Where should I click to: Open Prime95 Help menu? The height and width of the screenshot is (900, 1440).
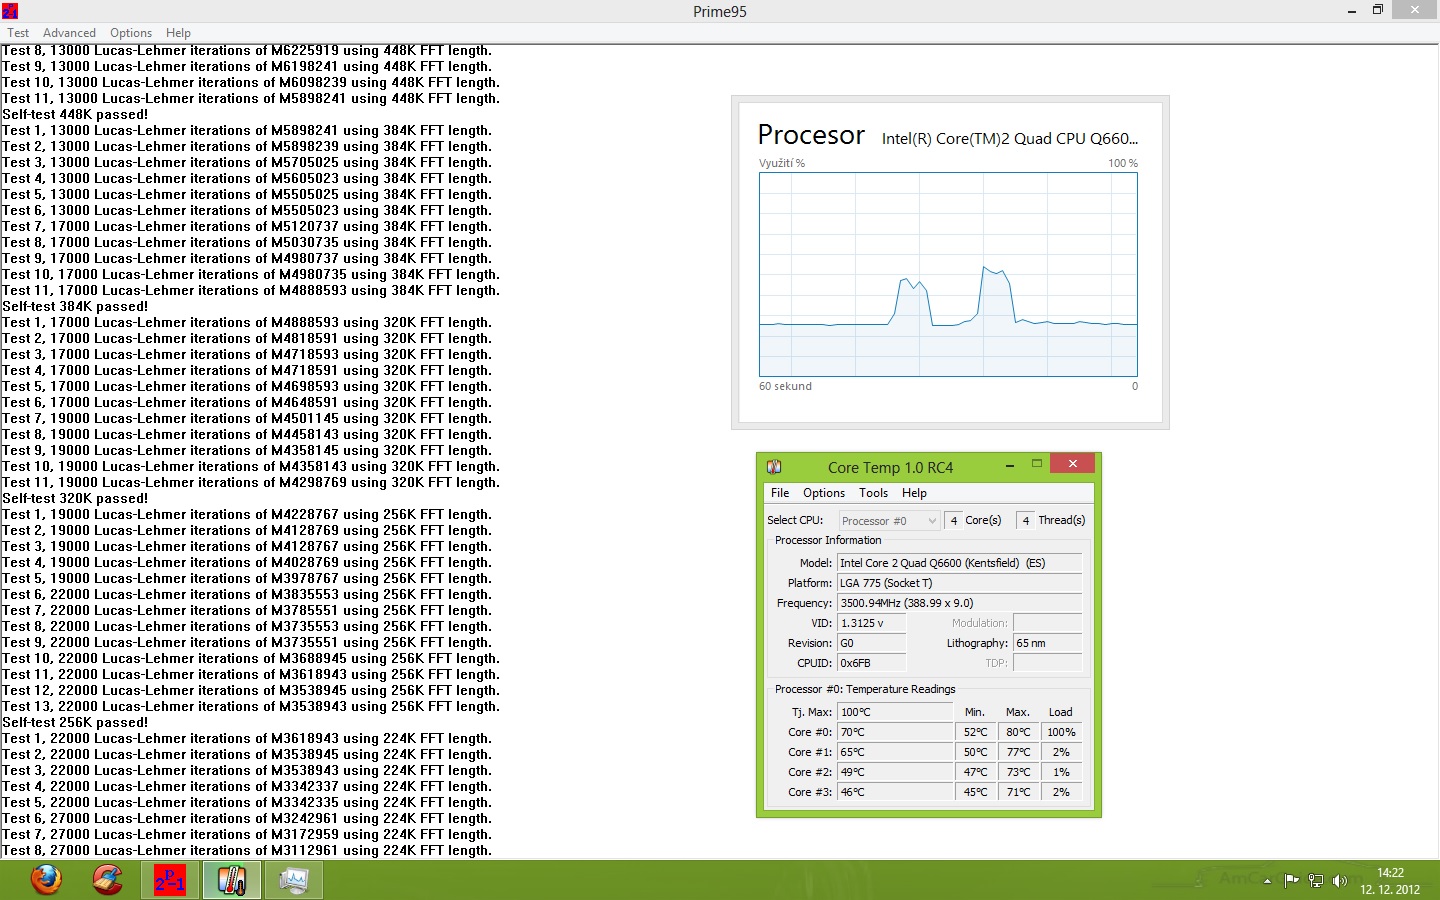click(178, 33)
